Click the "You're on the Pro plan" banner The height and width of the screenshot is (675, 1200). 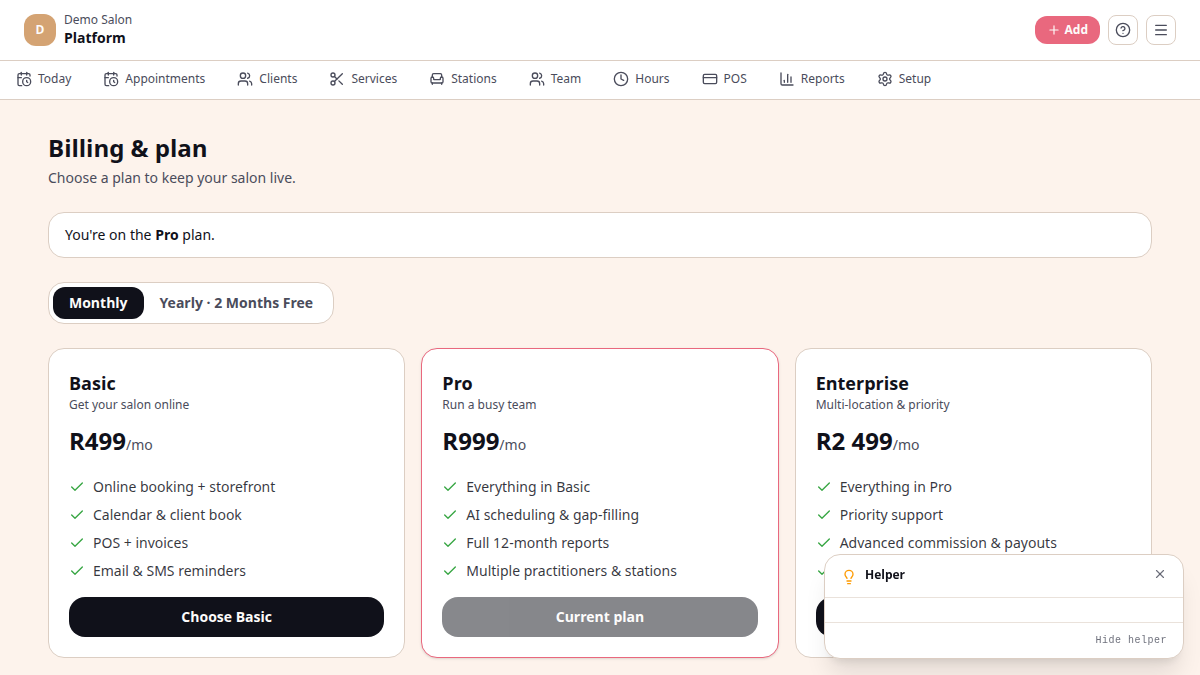coord(600,235)
